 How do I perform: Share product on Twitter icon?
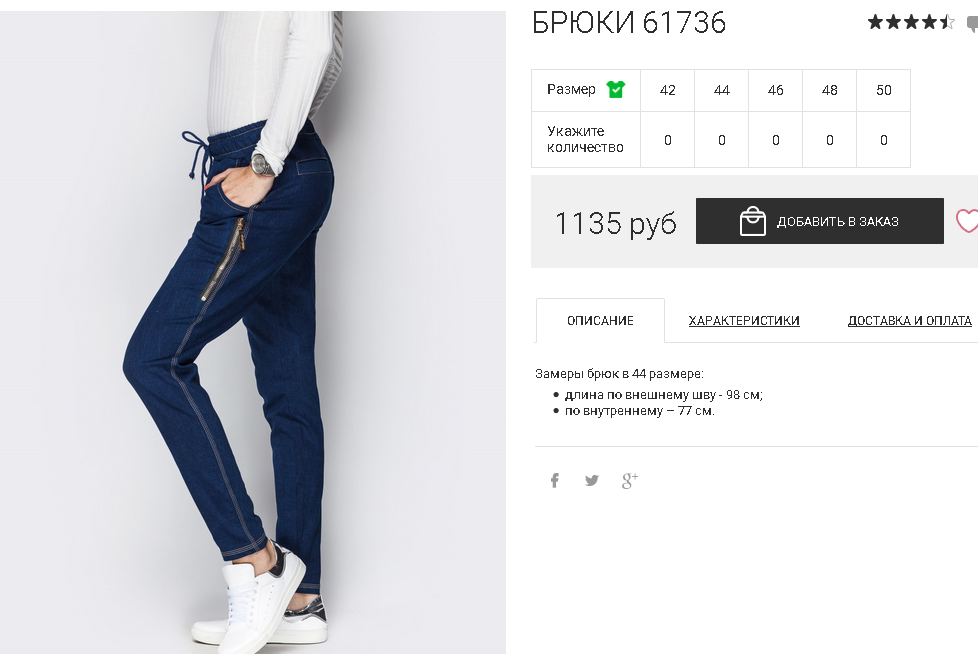(592, 480)
